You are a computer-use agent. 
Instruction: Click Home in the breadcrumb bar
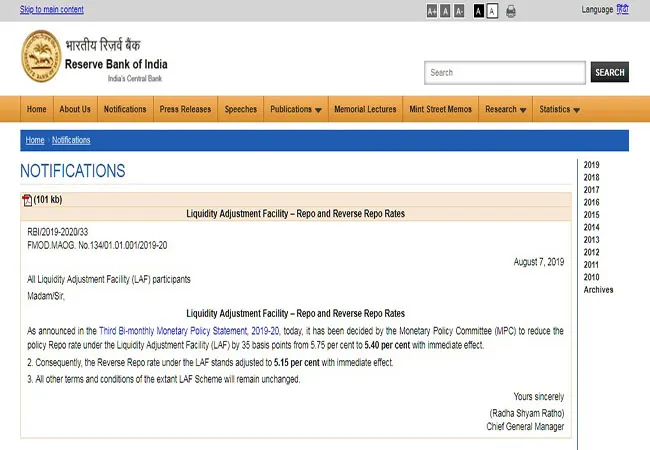35,140
